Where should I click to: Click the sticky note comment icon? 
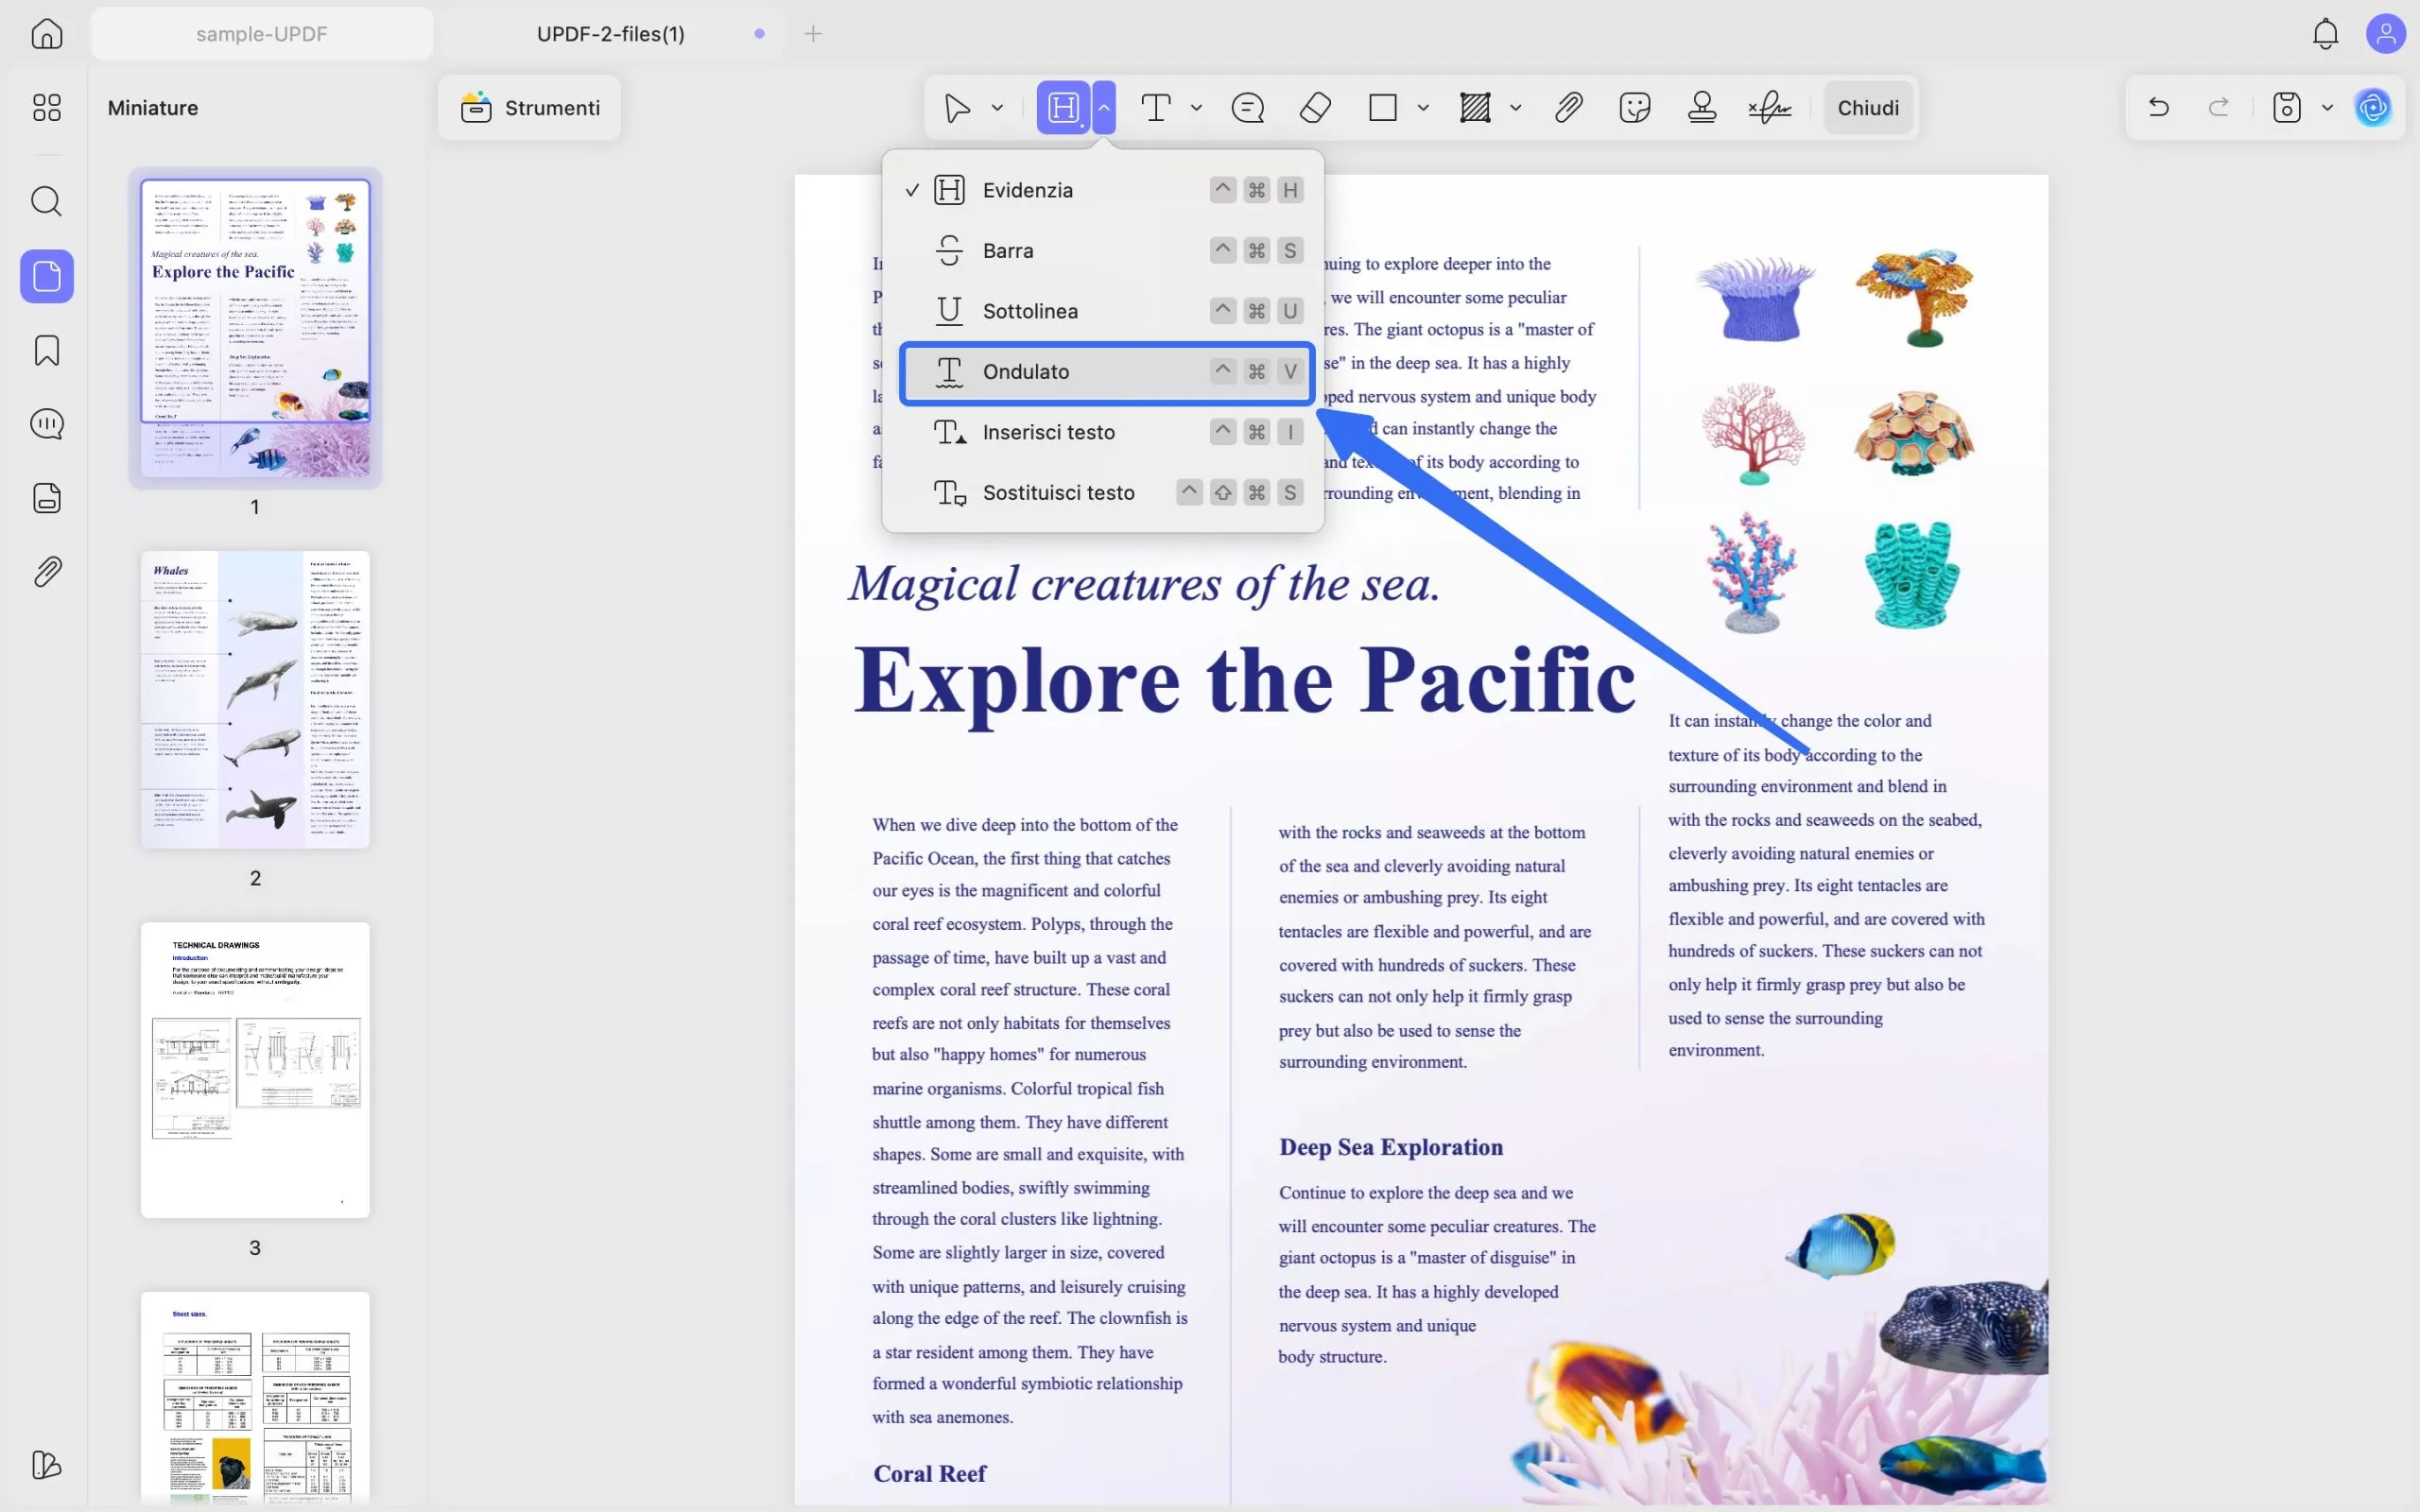tap(1247, 107)
